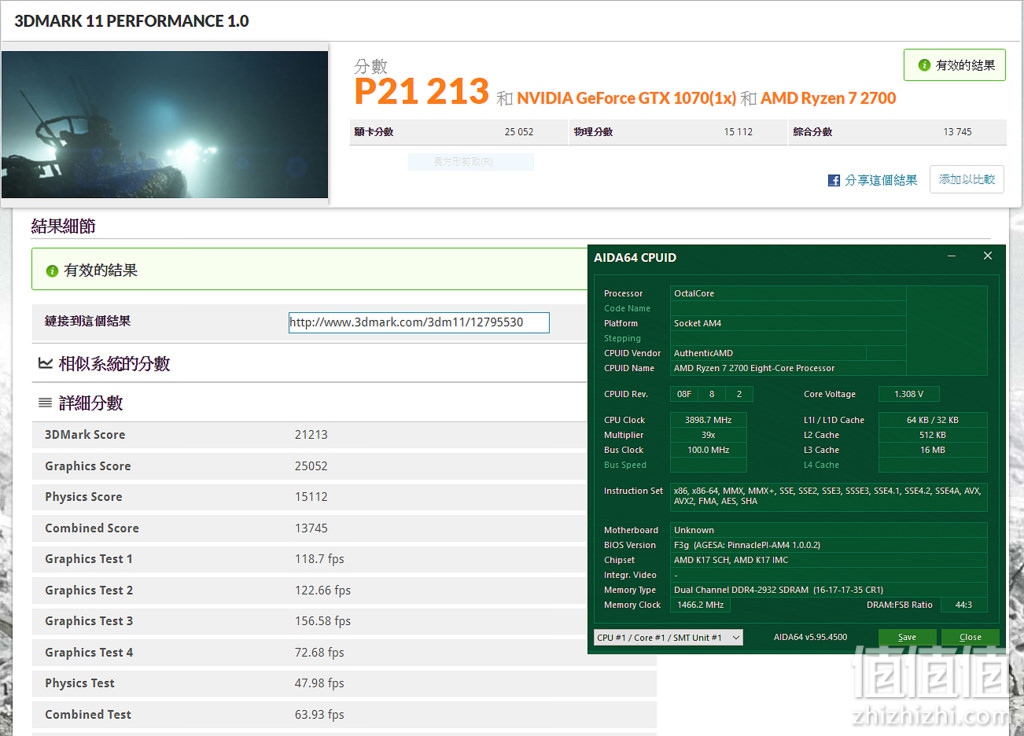Click the green valid-result info icon at top right
The height and width of the screenshot is (736, 1024).
(923, 65)
